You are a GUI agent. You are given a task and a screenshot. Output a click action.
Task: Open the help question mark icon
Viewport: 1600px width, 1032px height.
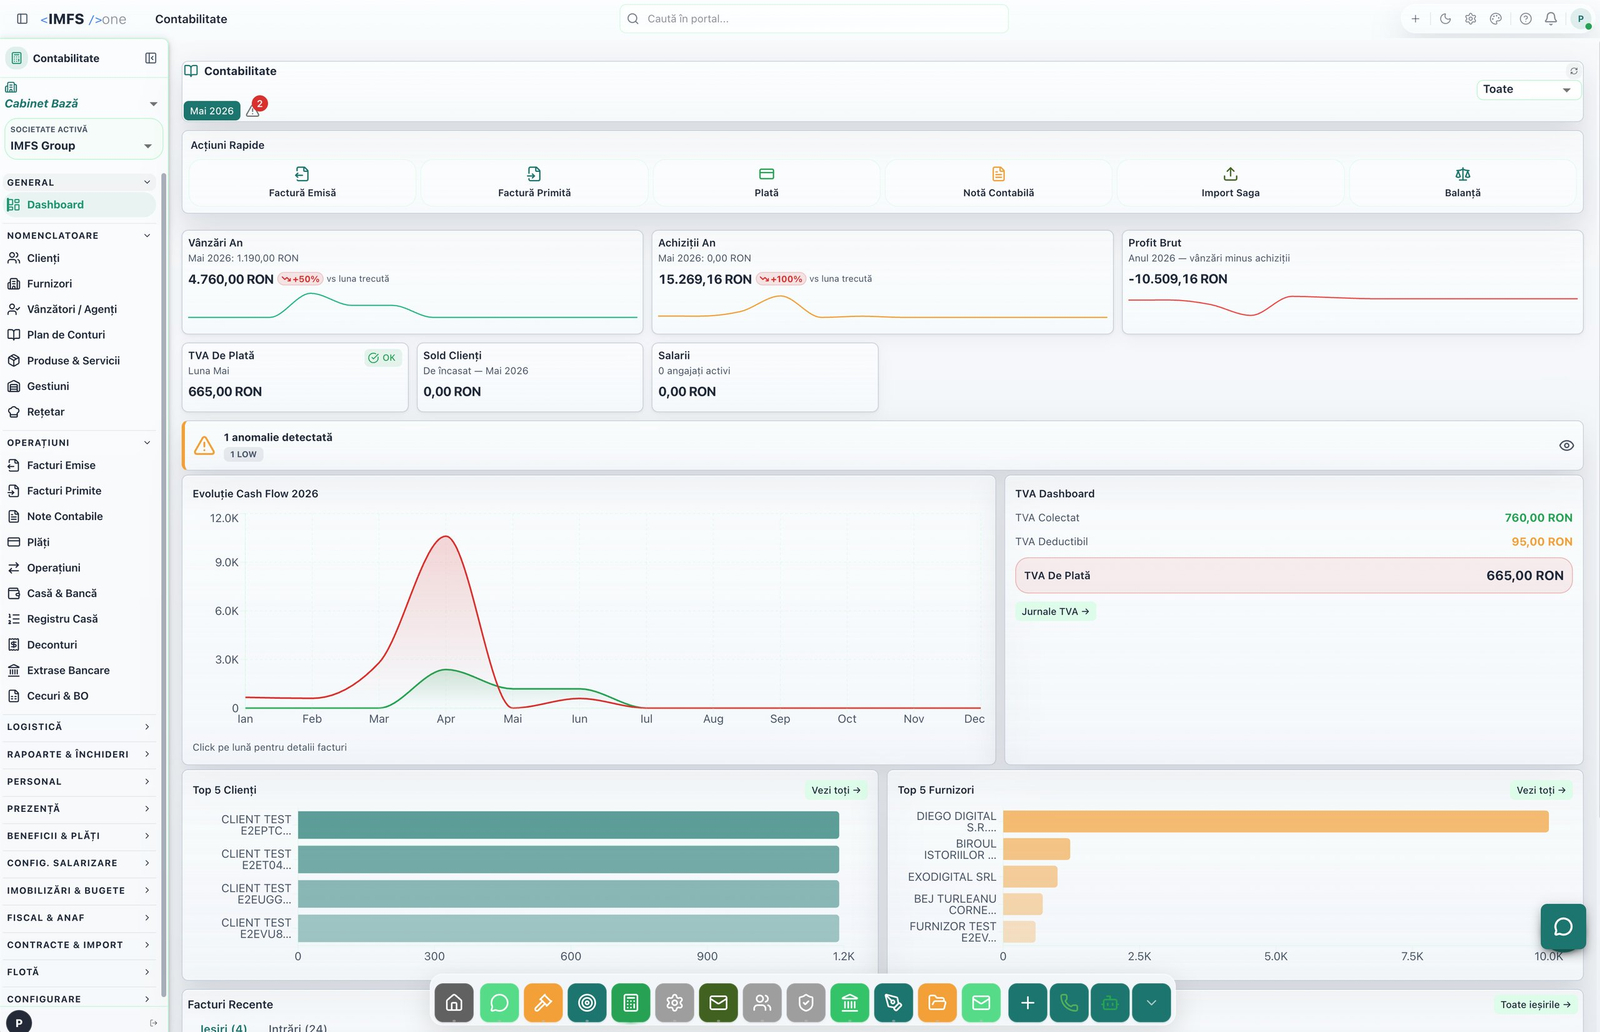pyautogui.click(x=1525, y=19)
